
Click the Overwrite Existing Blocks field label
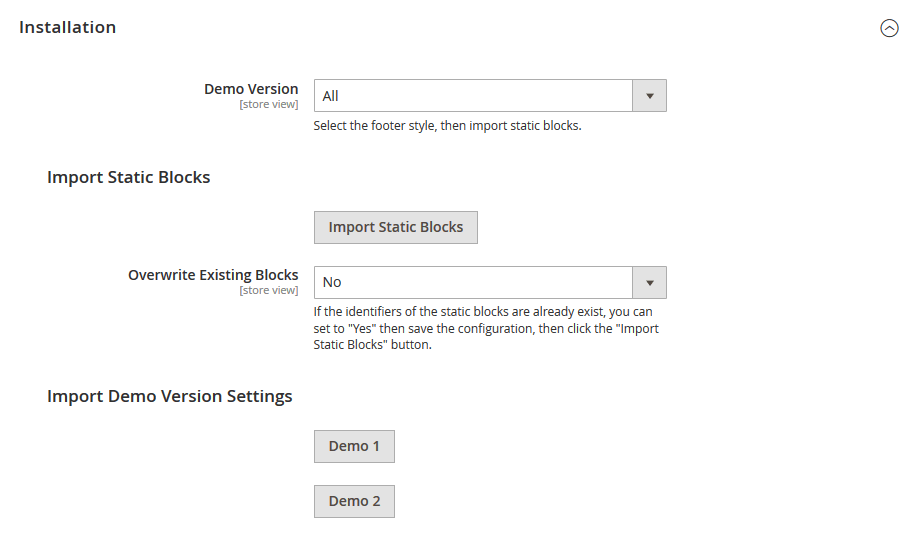pyautogui.click(x=213, y=275)
